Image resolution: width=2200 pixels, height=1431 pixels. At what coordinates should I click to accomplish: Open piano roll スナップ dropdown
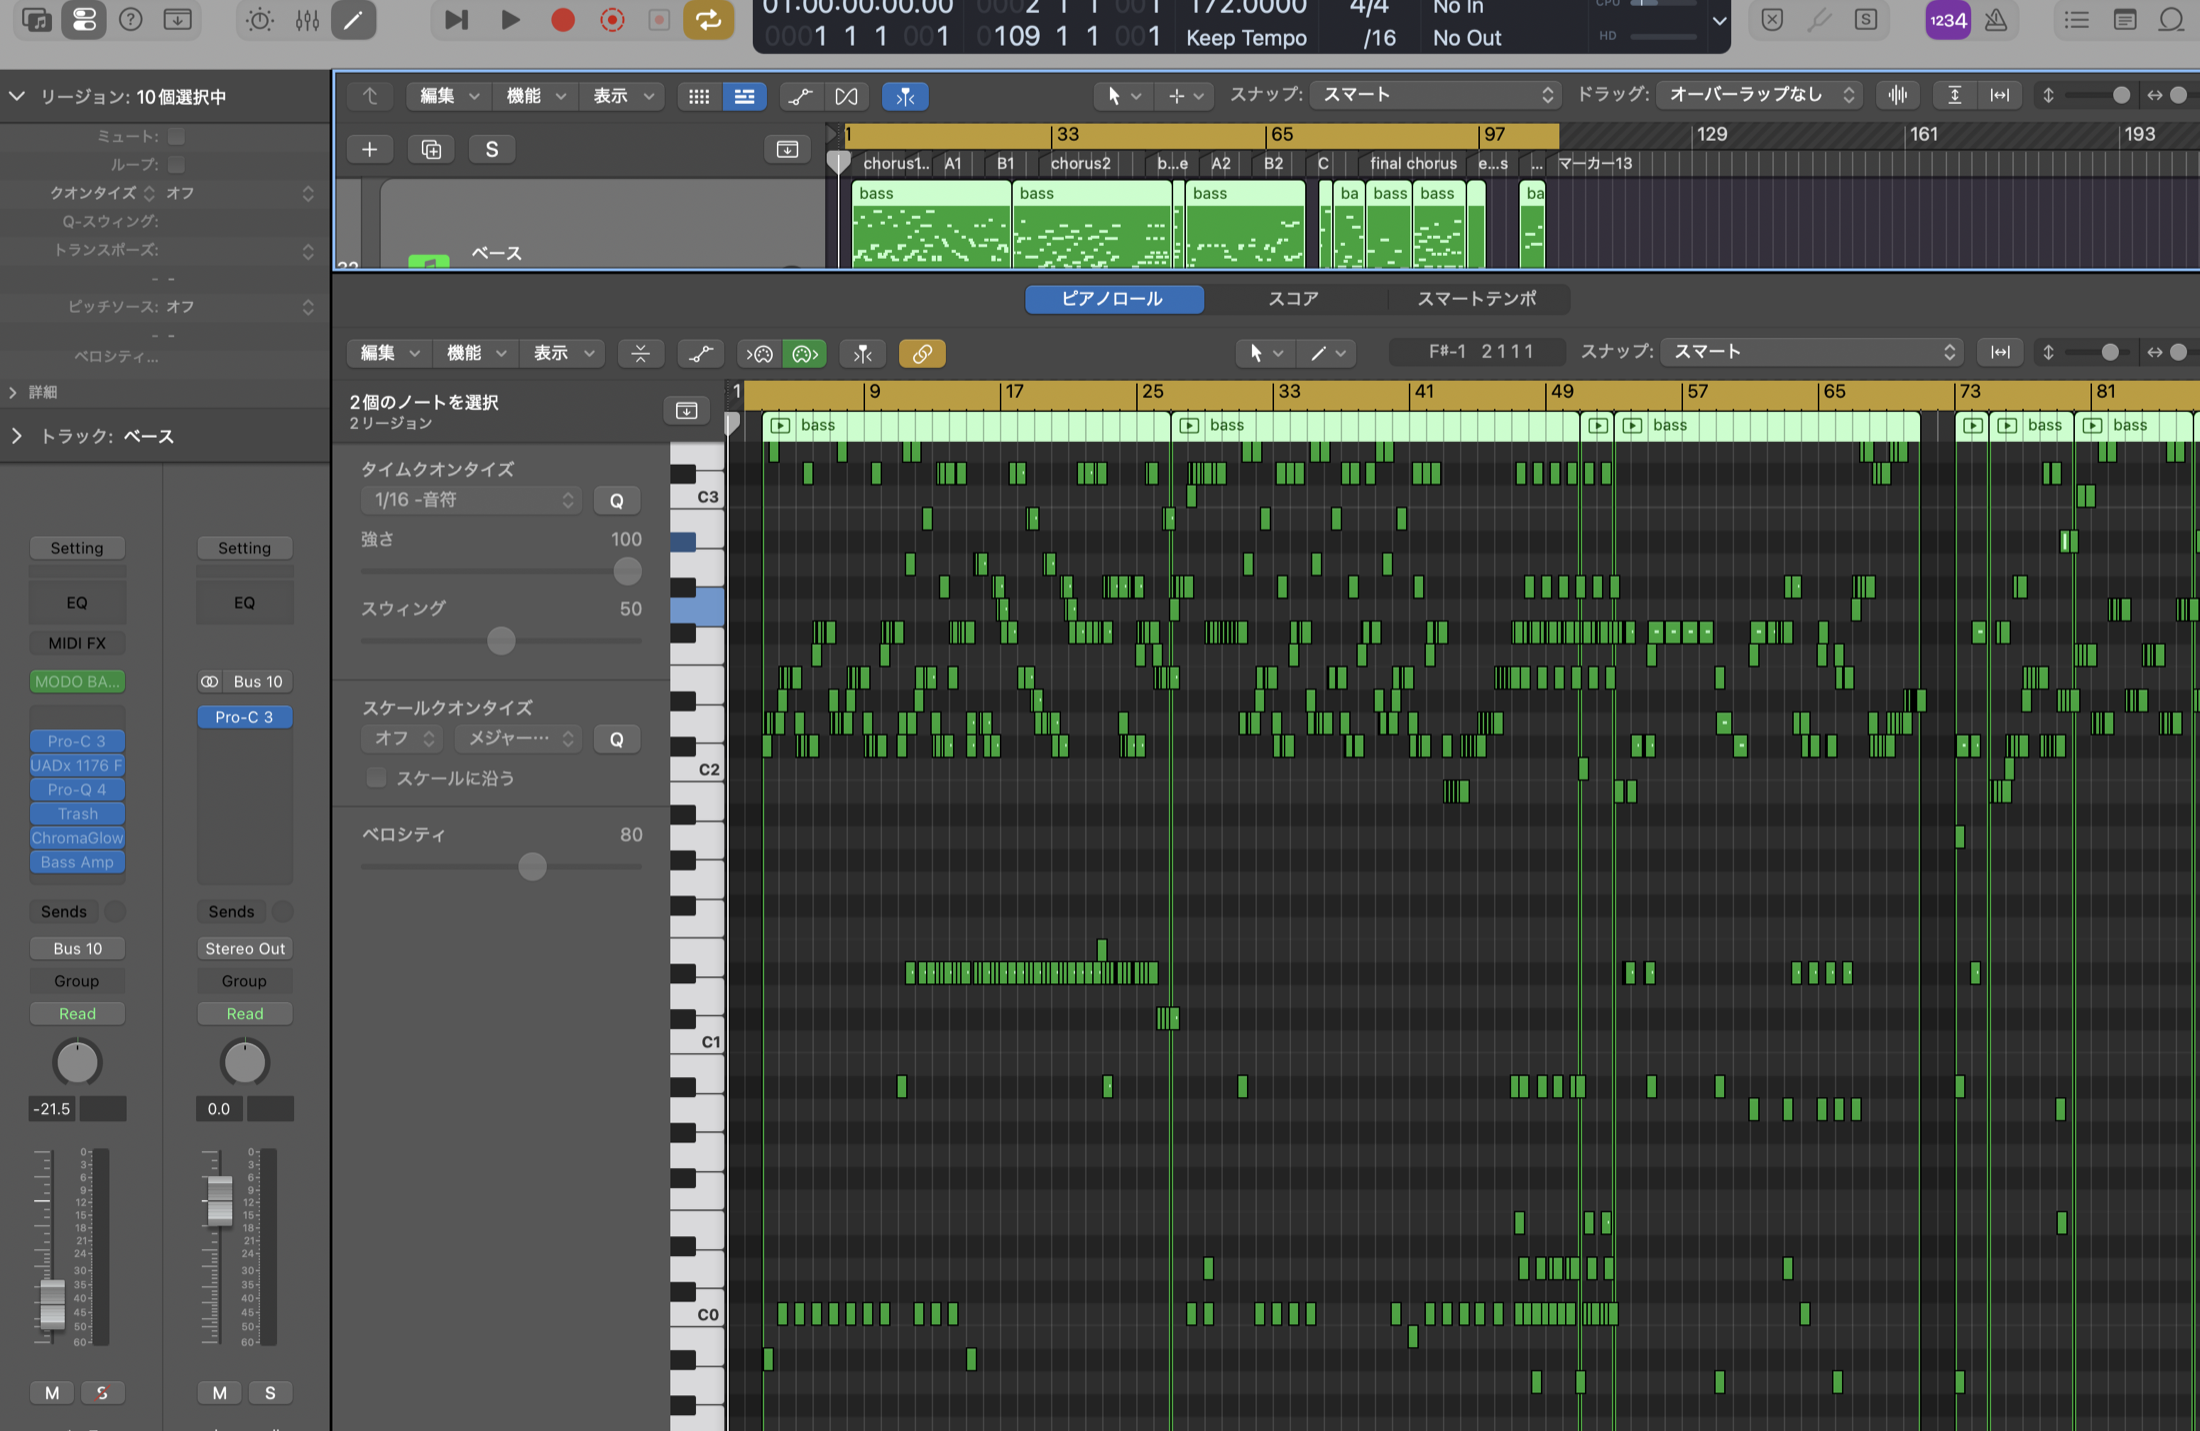[x=1811, y=352]
